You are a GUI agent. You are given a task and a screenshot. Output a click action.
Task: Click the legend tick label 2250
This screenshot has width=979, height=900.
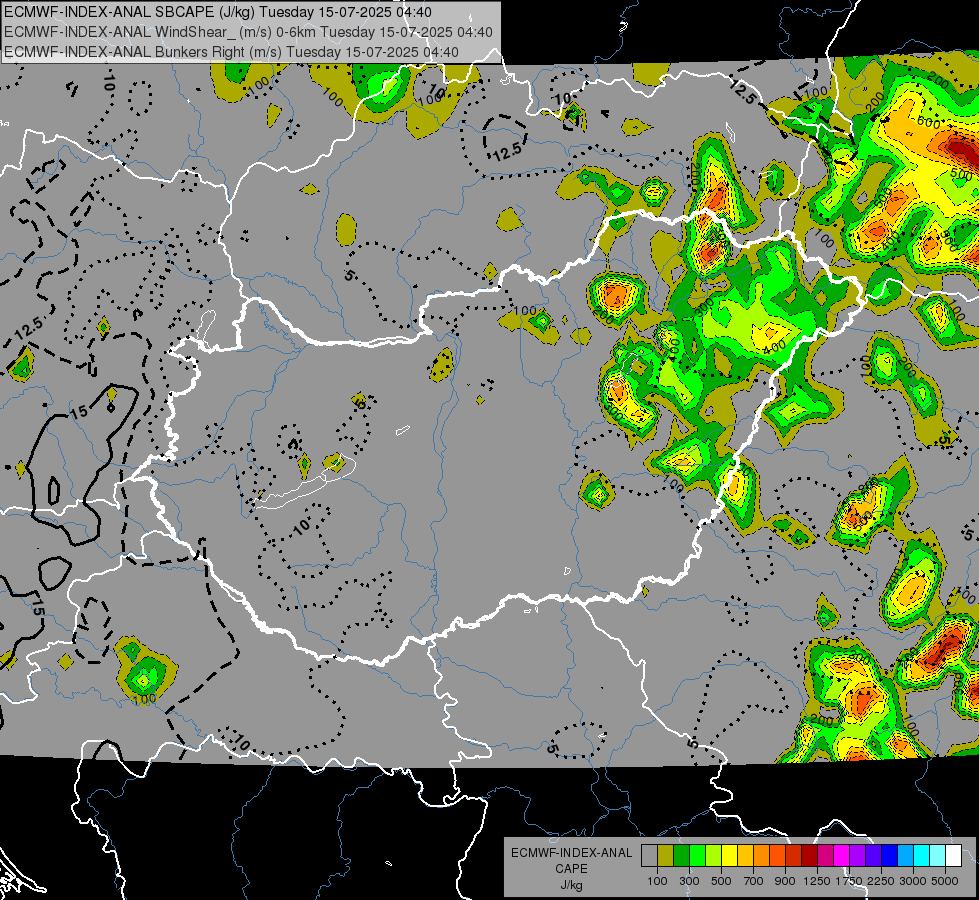pos(881,881)
